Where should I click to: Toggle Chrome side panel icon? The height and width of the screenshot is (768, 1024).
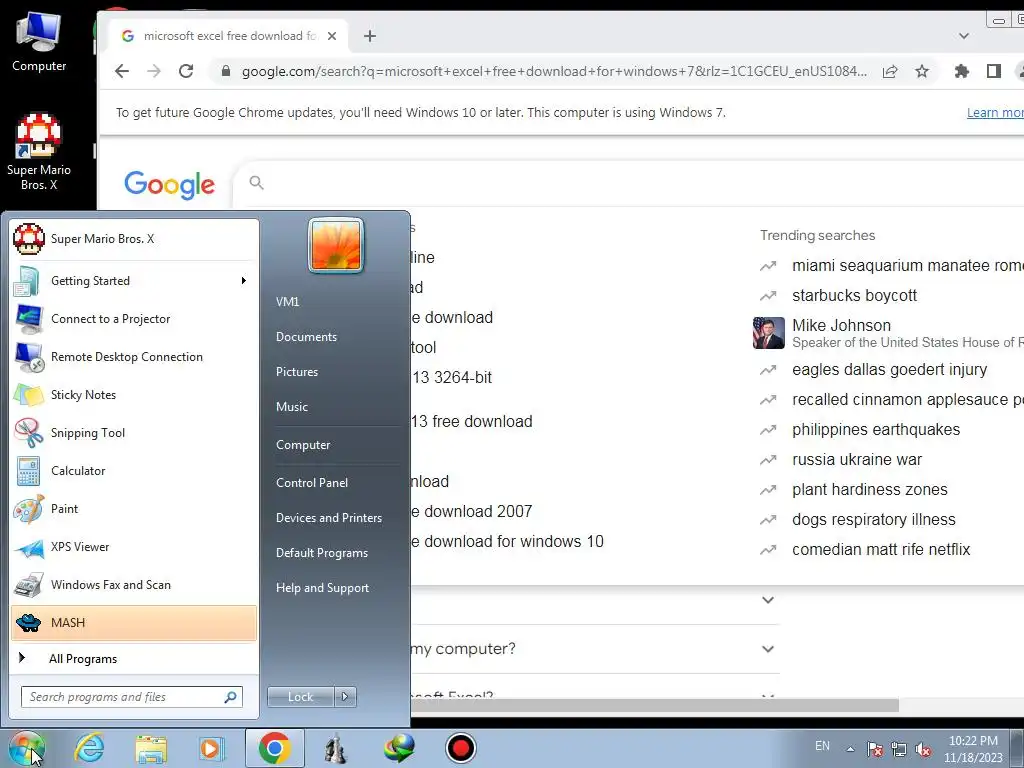point(993,71)
